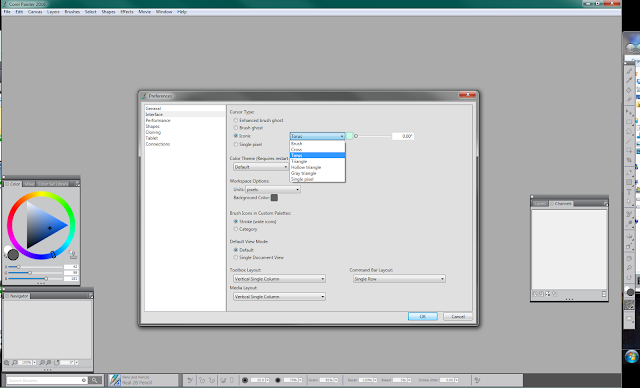
Task: Open the Units pixels dropdown
Action: pos(273,189)
